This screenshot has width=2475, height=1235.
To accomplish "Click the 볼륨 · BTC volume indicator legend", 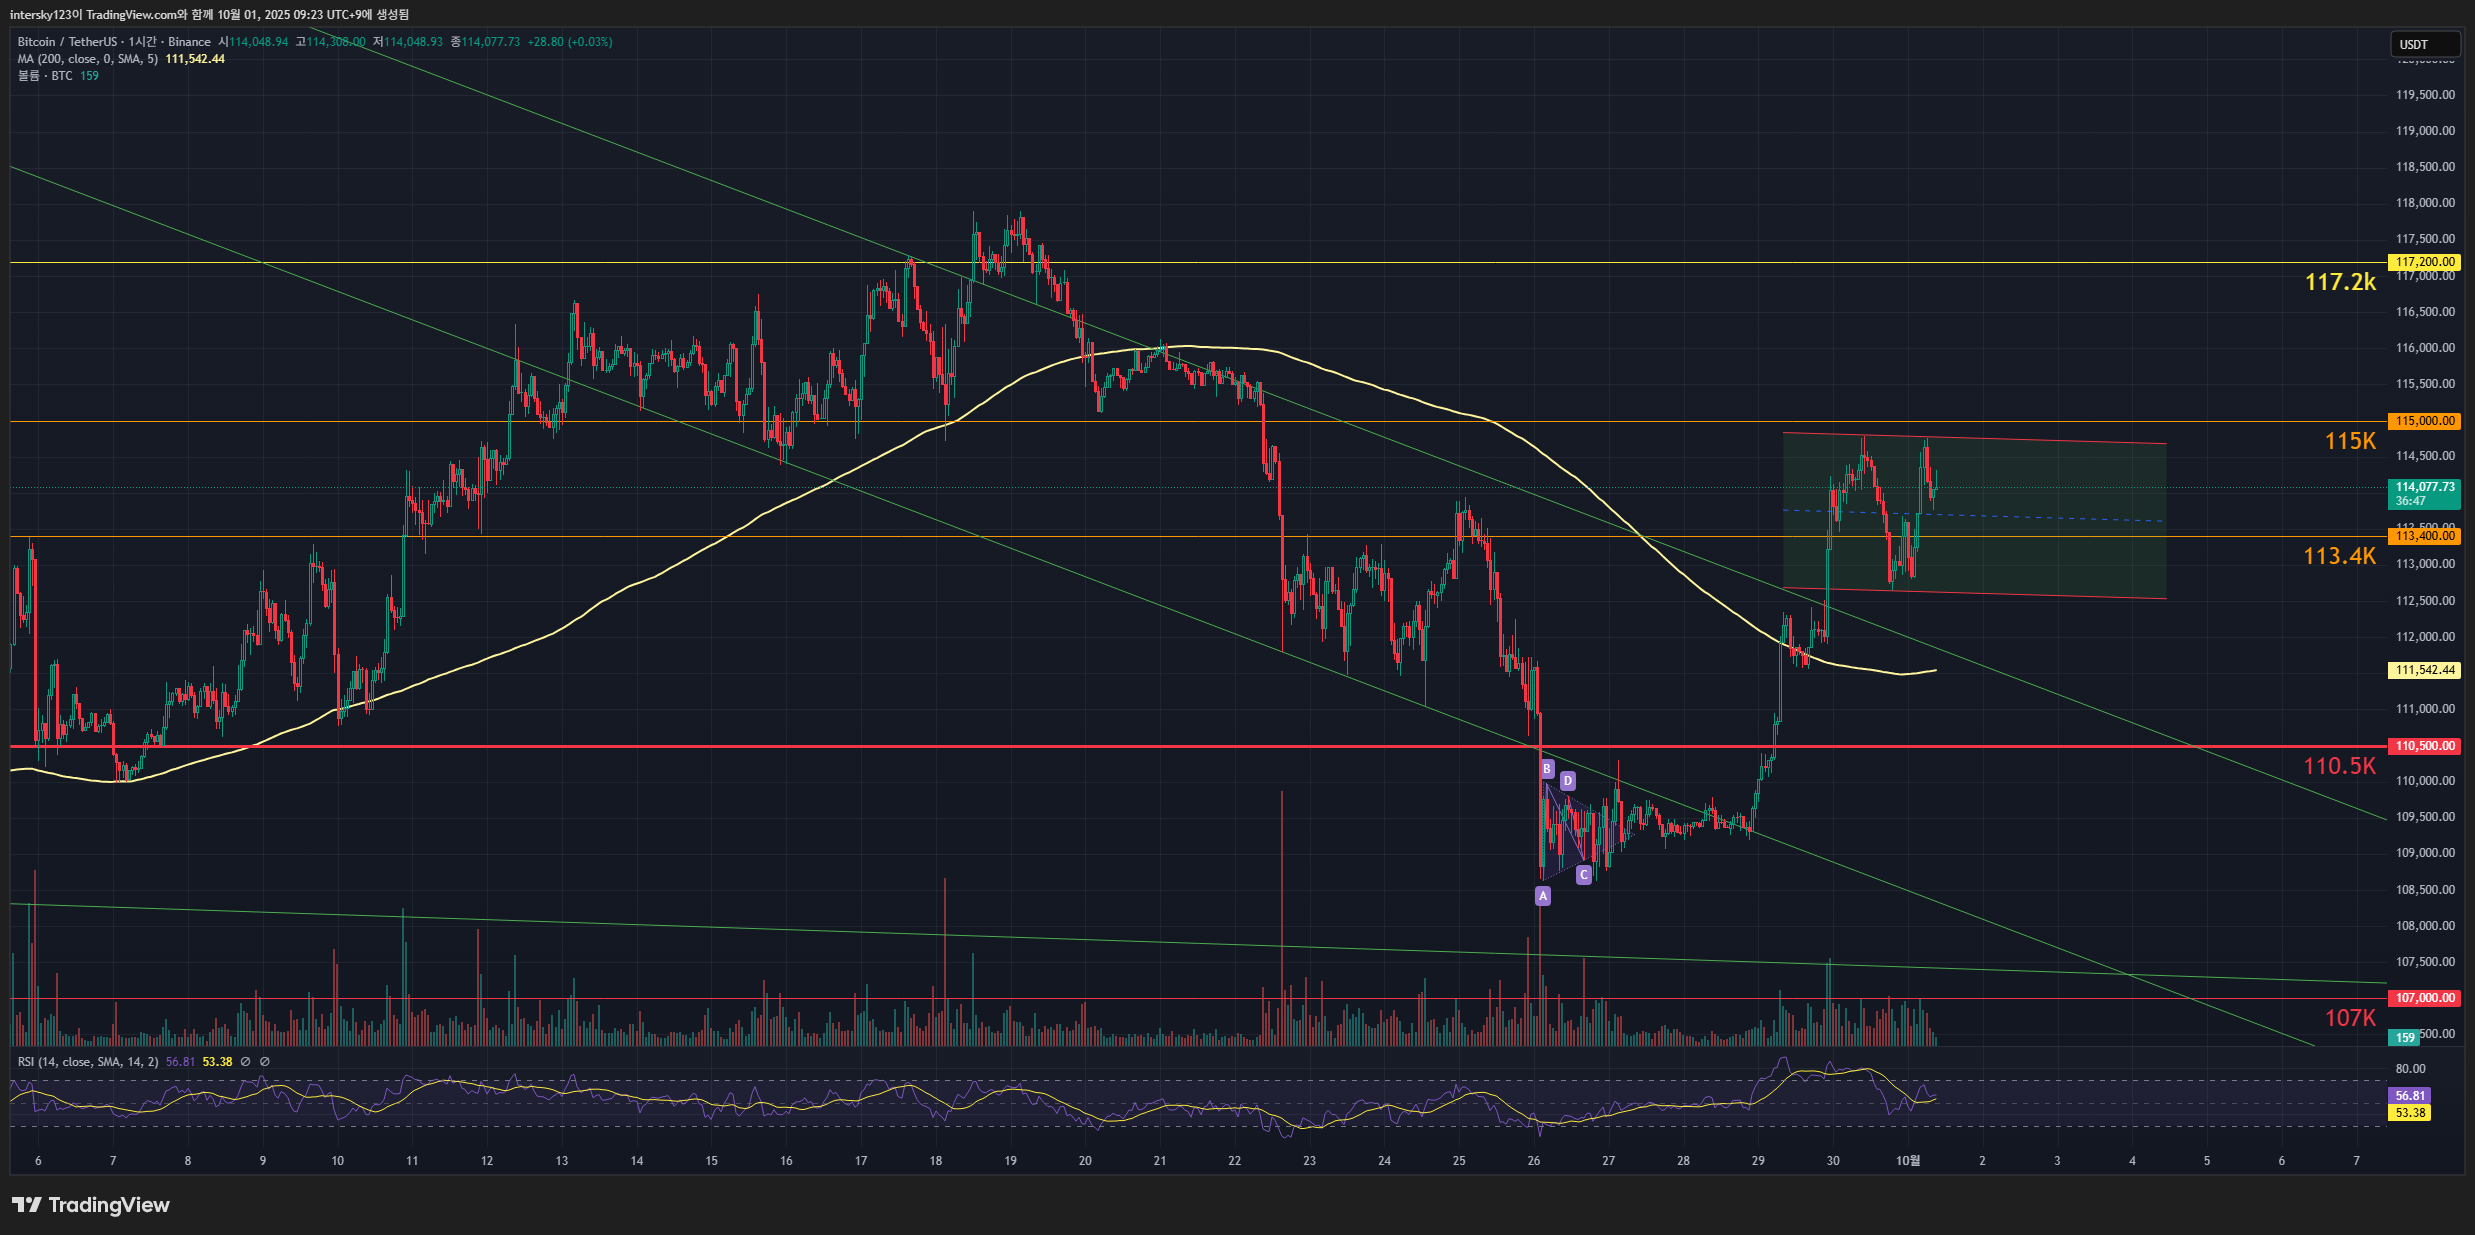I will (45, 76).
